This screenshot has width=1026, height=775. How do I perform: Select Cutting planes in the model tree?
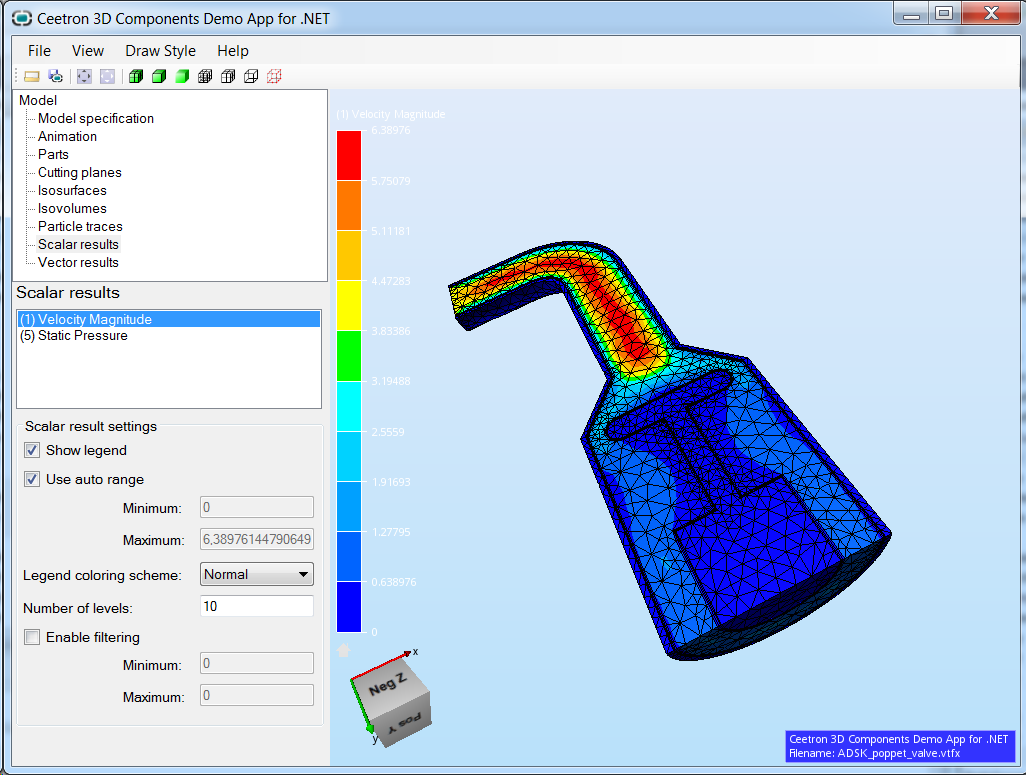[79, 172]
